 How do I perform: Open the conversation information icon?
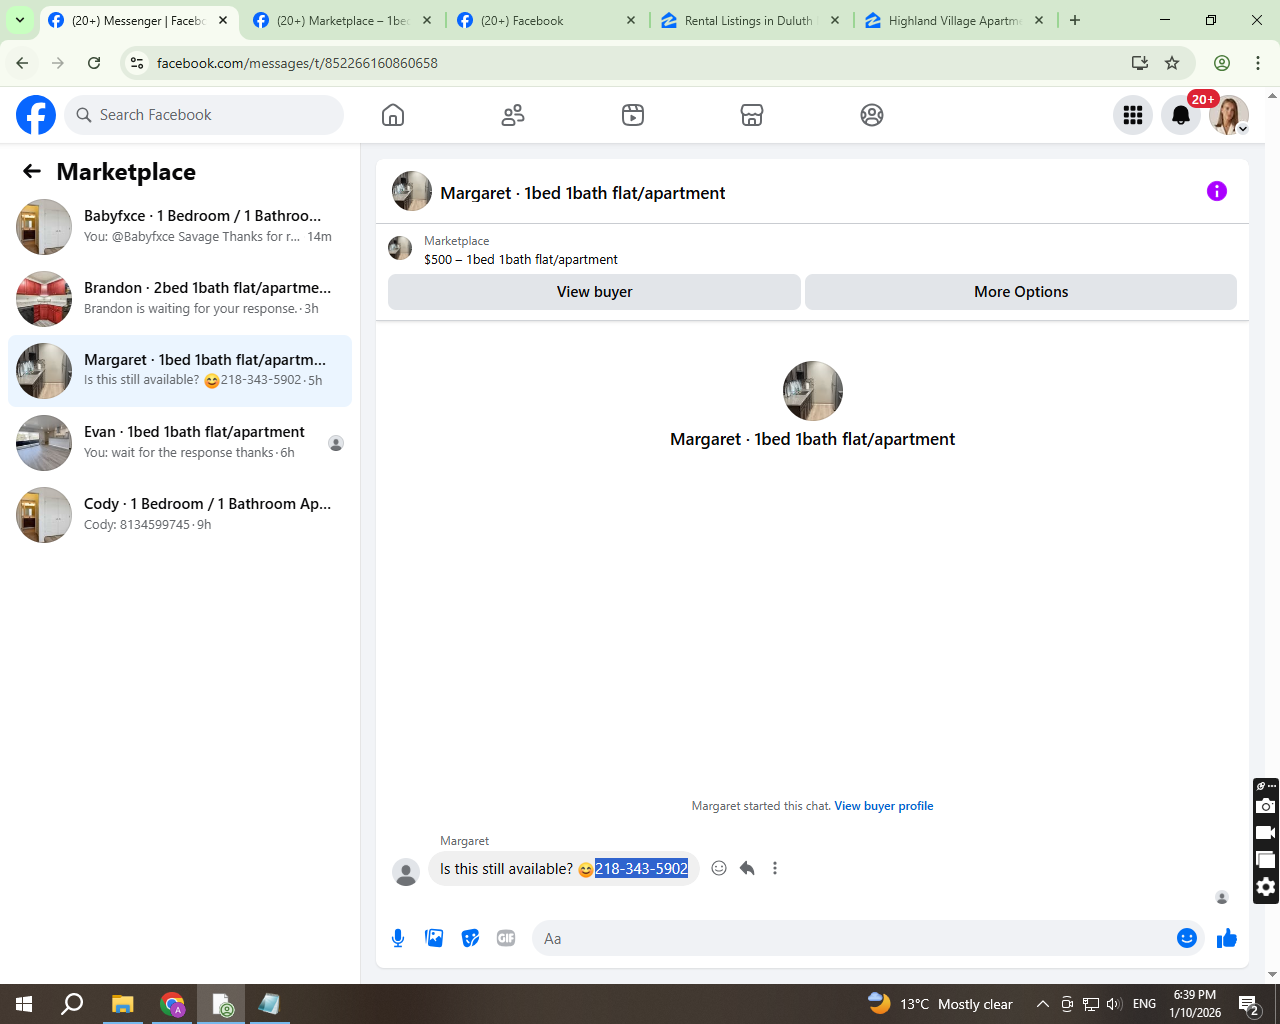click(1217, 191)
